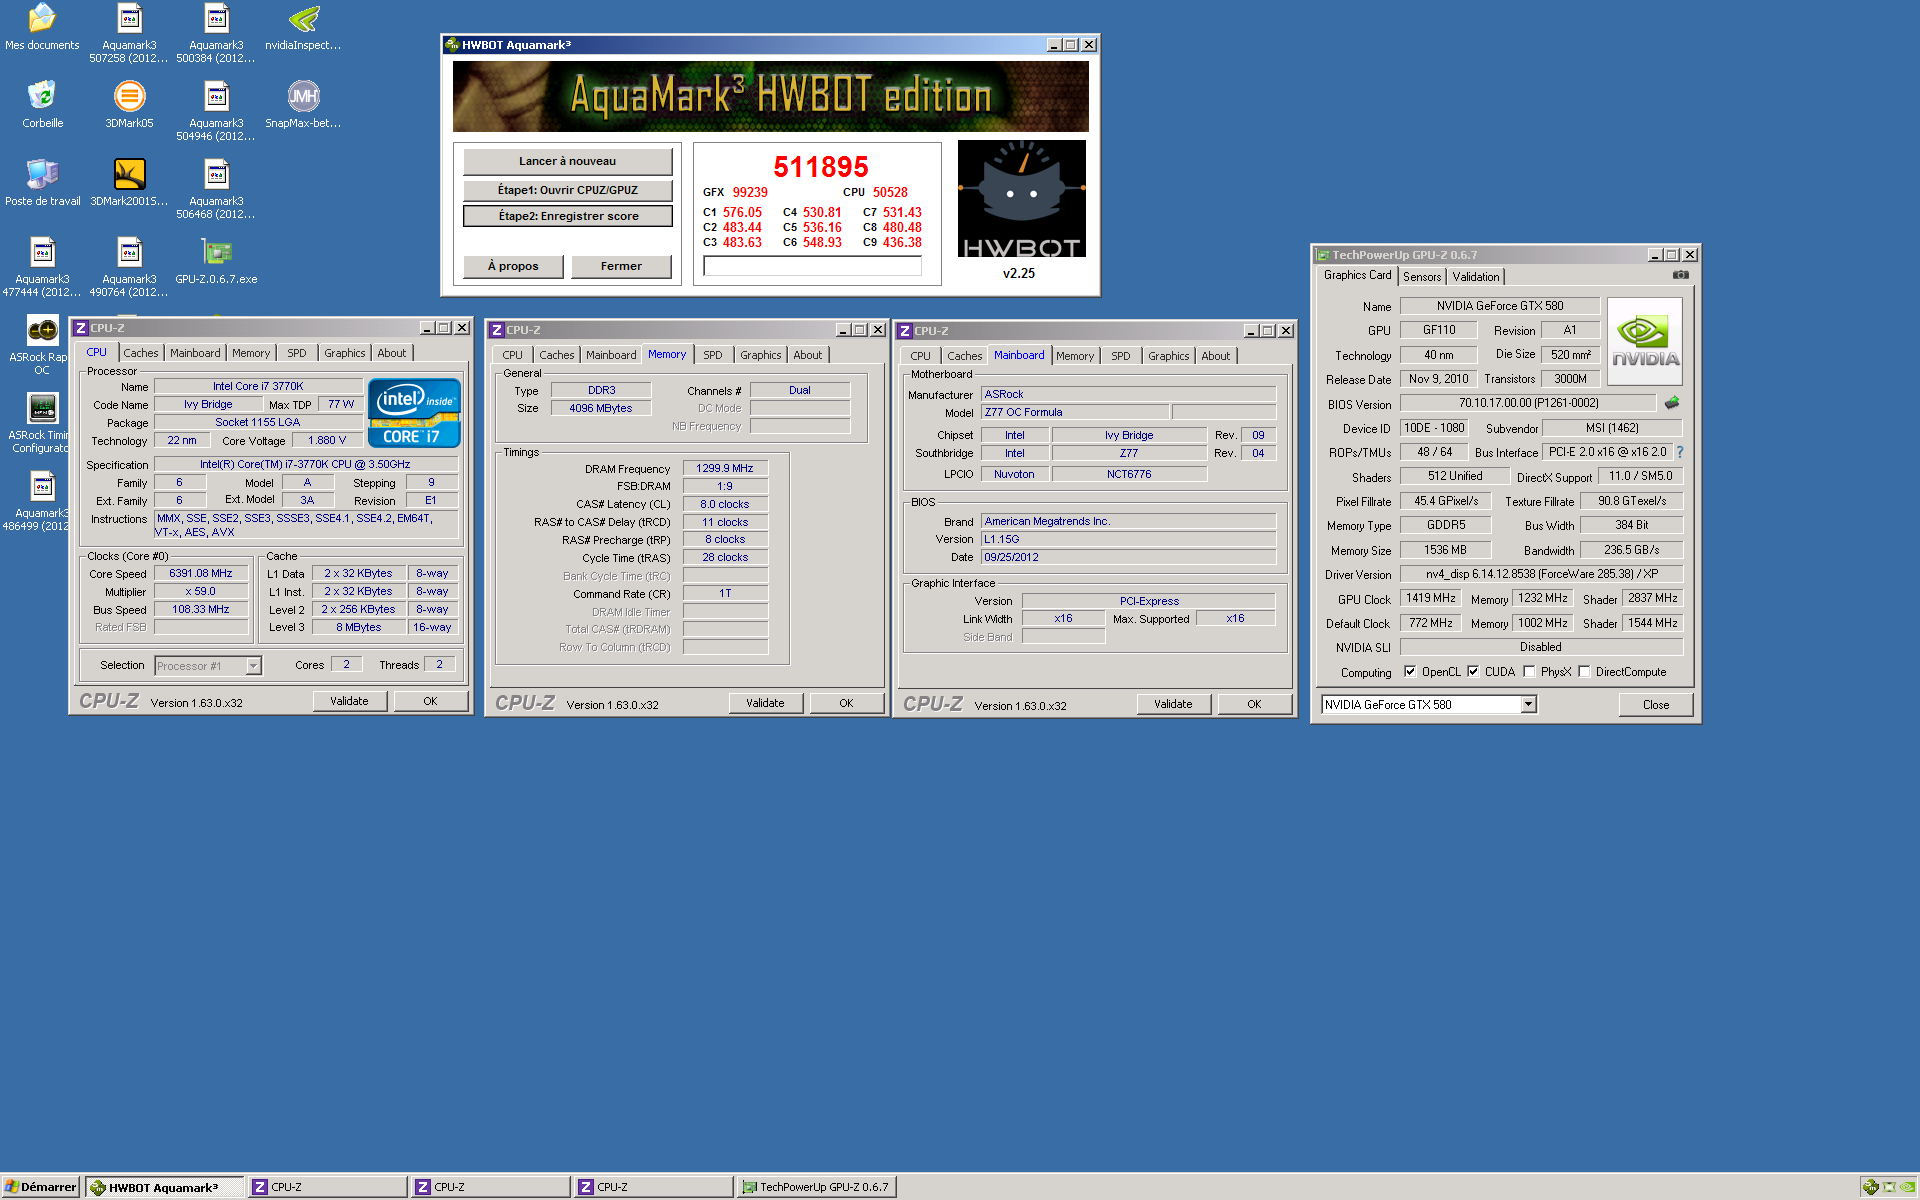Click the Intel Core i7 logo in CPU-Z
Viewport: 1920px width, 1200px height.
[x=414, y=412]
